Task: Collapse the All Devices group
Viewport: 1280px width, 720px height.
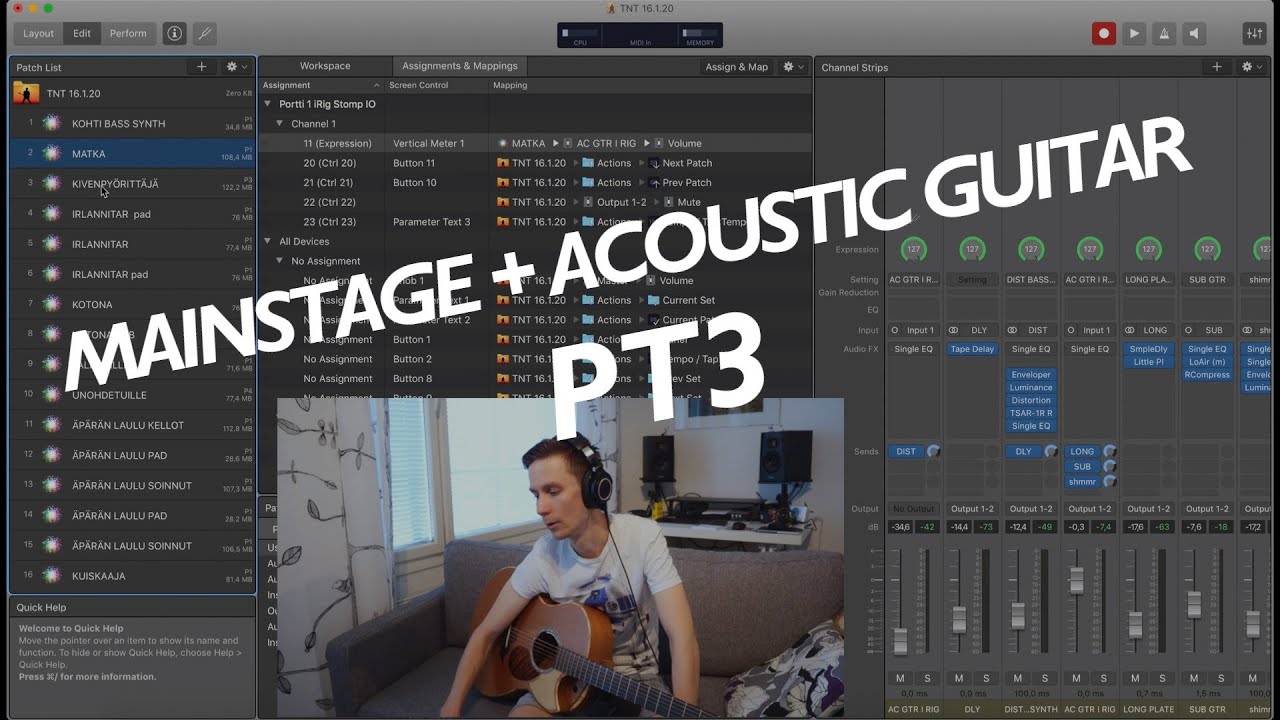Action: point(268,241)
